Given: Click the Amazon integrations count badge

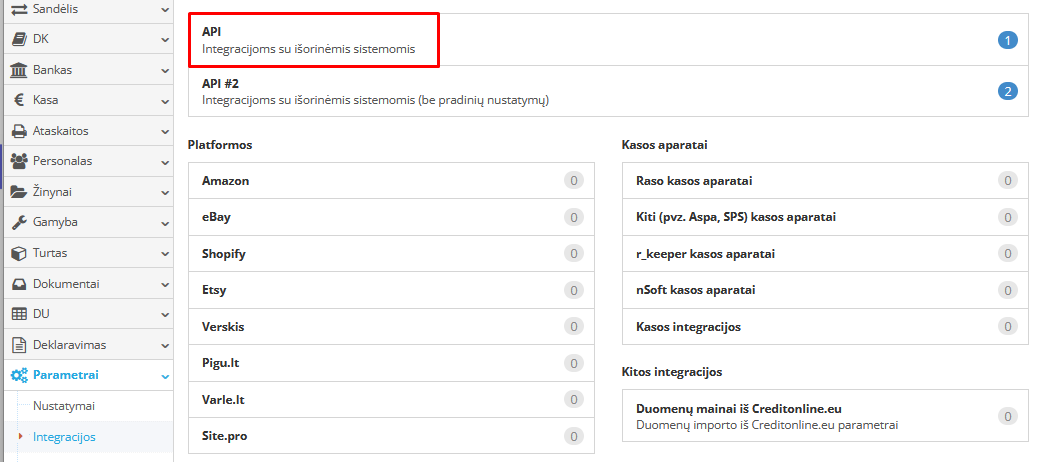Looking at the screenshot, I should pyautogui.click(x=574, y=181).
